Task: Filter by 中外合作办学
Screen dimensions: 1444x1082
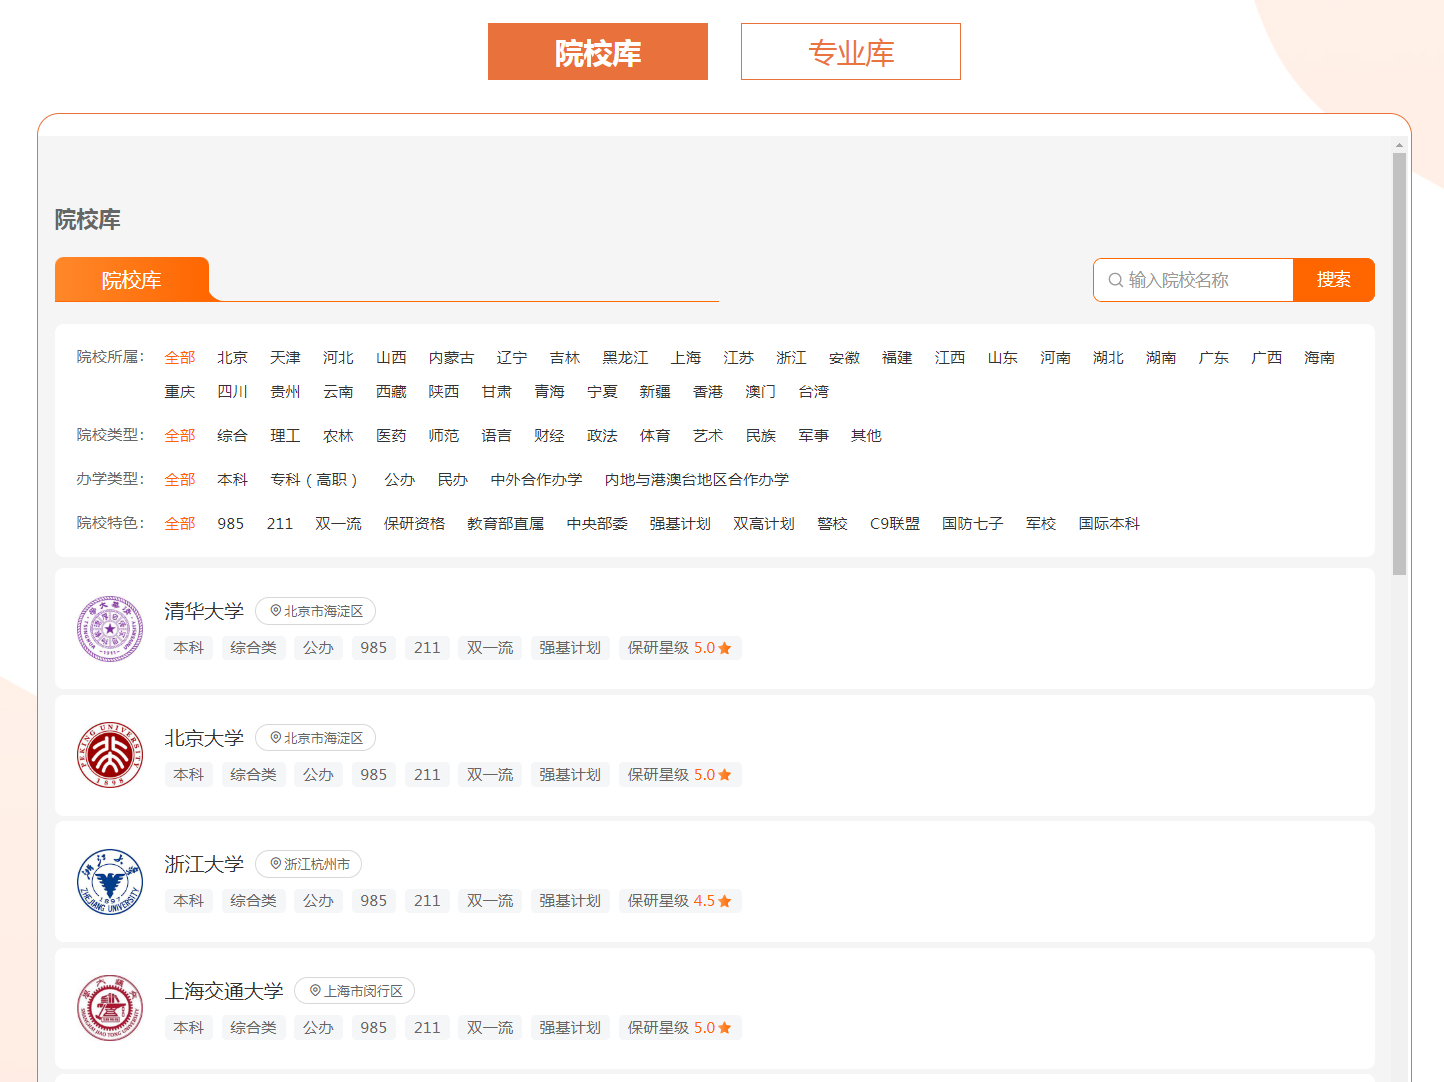Action: coord(537,480)
